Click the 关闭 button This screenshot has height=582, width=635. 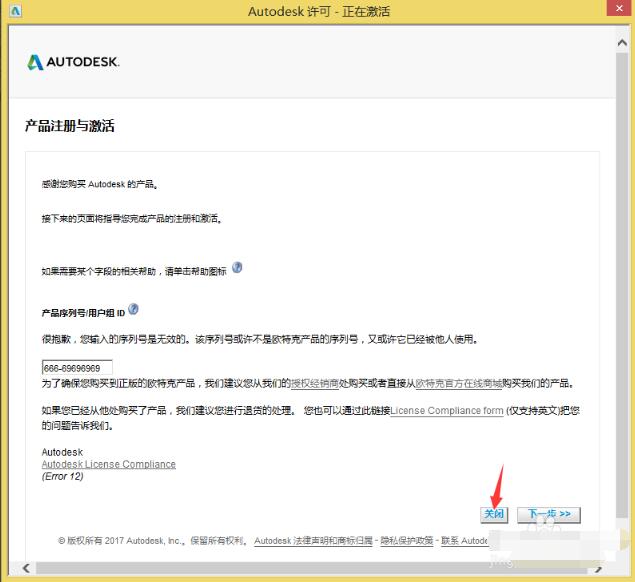tap(494, 514)
